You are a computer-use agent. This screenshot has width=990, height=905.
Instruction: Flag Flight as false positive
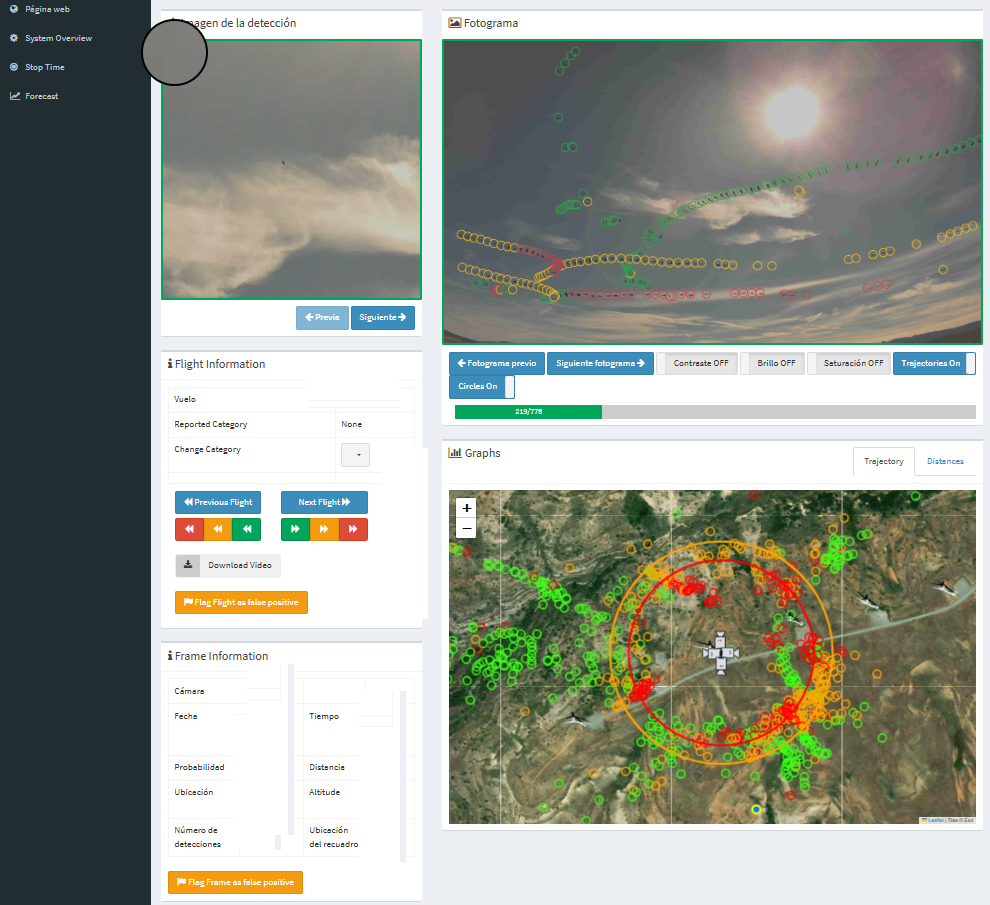pyautogui.click(x=241, y=602)
